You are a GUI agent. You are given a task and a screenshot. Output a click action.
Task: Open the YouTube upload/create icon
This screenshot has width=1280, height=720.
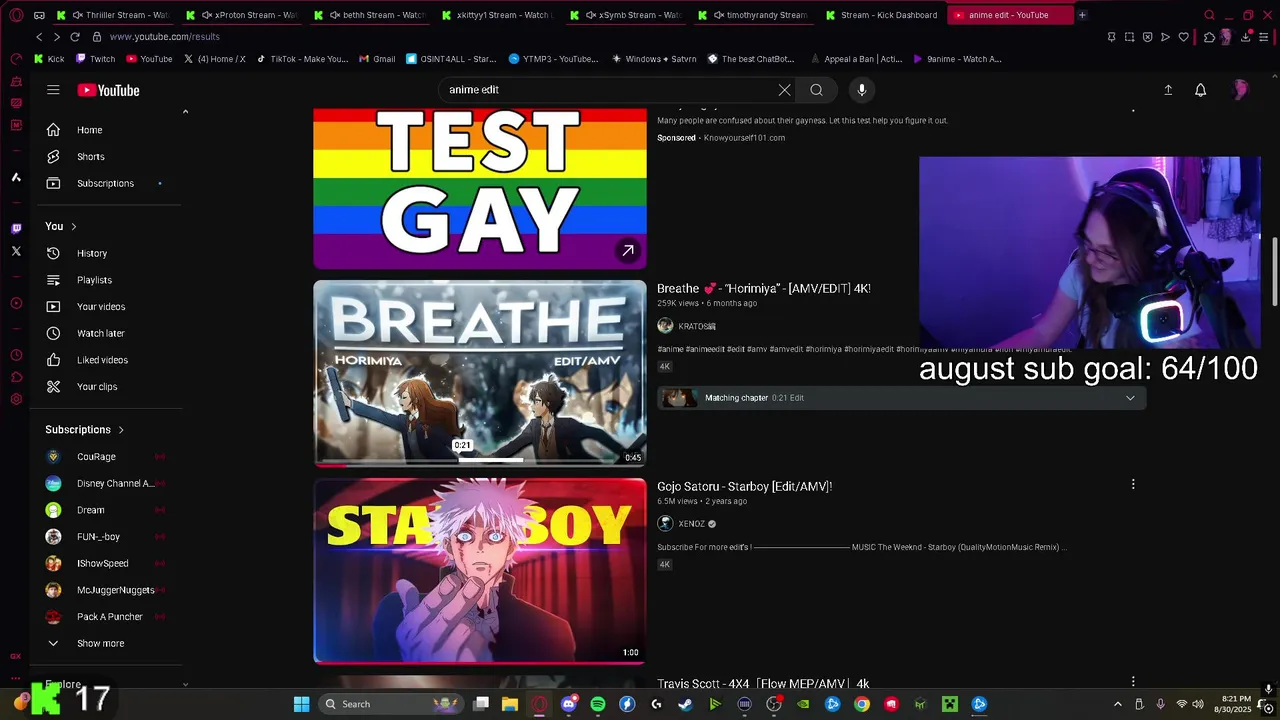pos(1168,90)
